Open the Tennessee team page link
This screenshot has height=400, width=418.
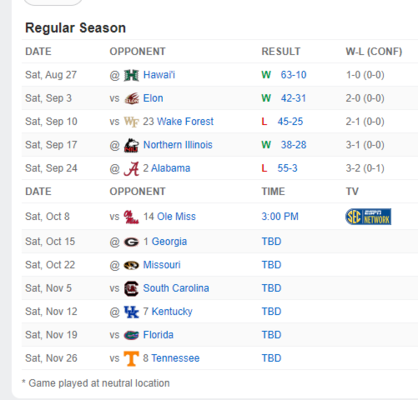(x=175, y=358)
